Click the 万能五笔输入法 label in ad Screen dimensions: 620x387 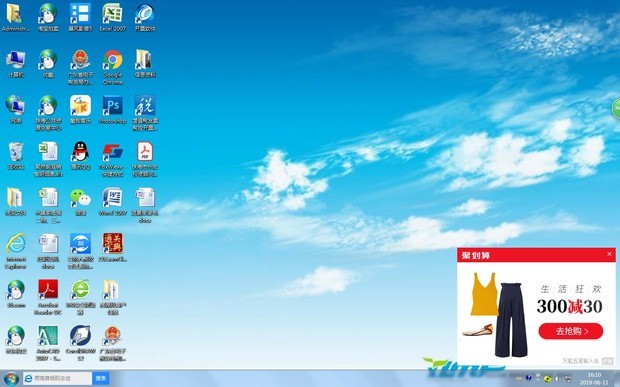[x=580, y=361]
